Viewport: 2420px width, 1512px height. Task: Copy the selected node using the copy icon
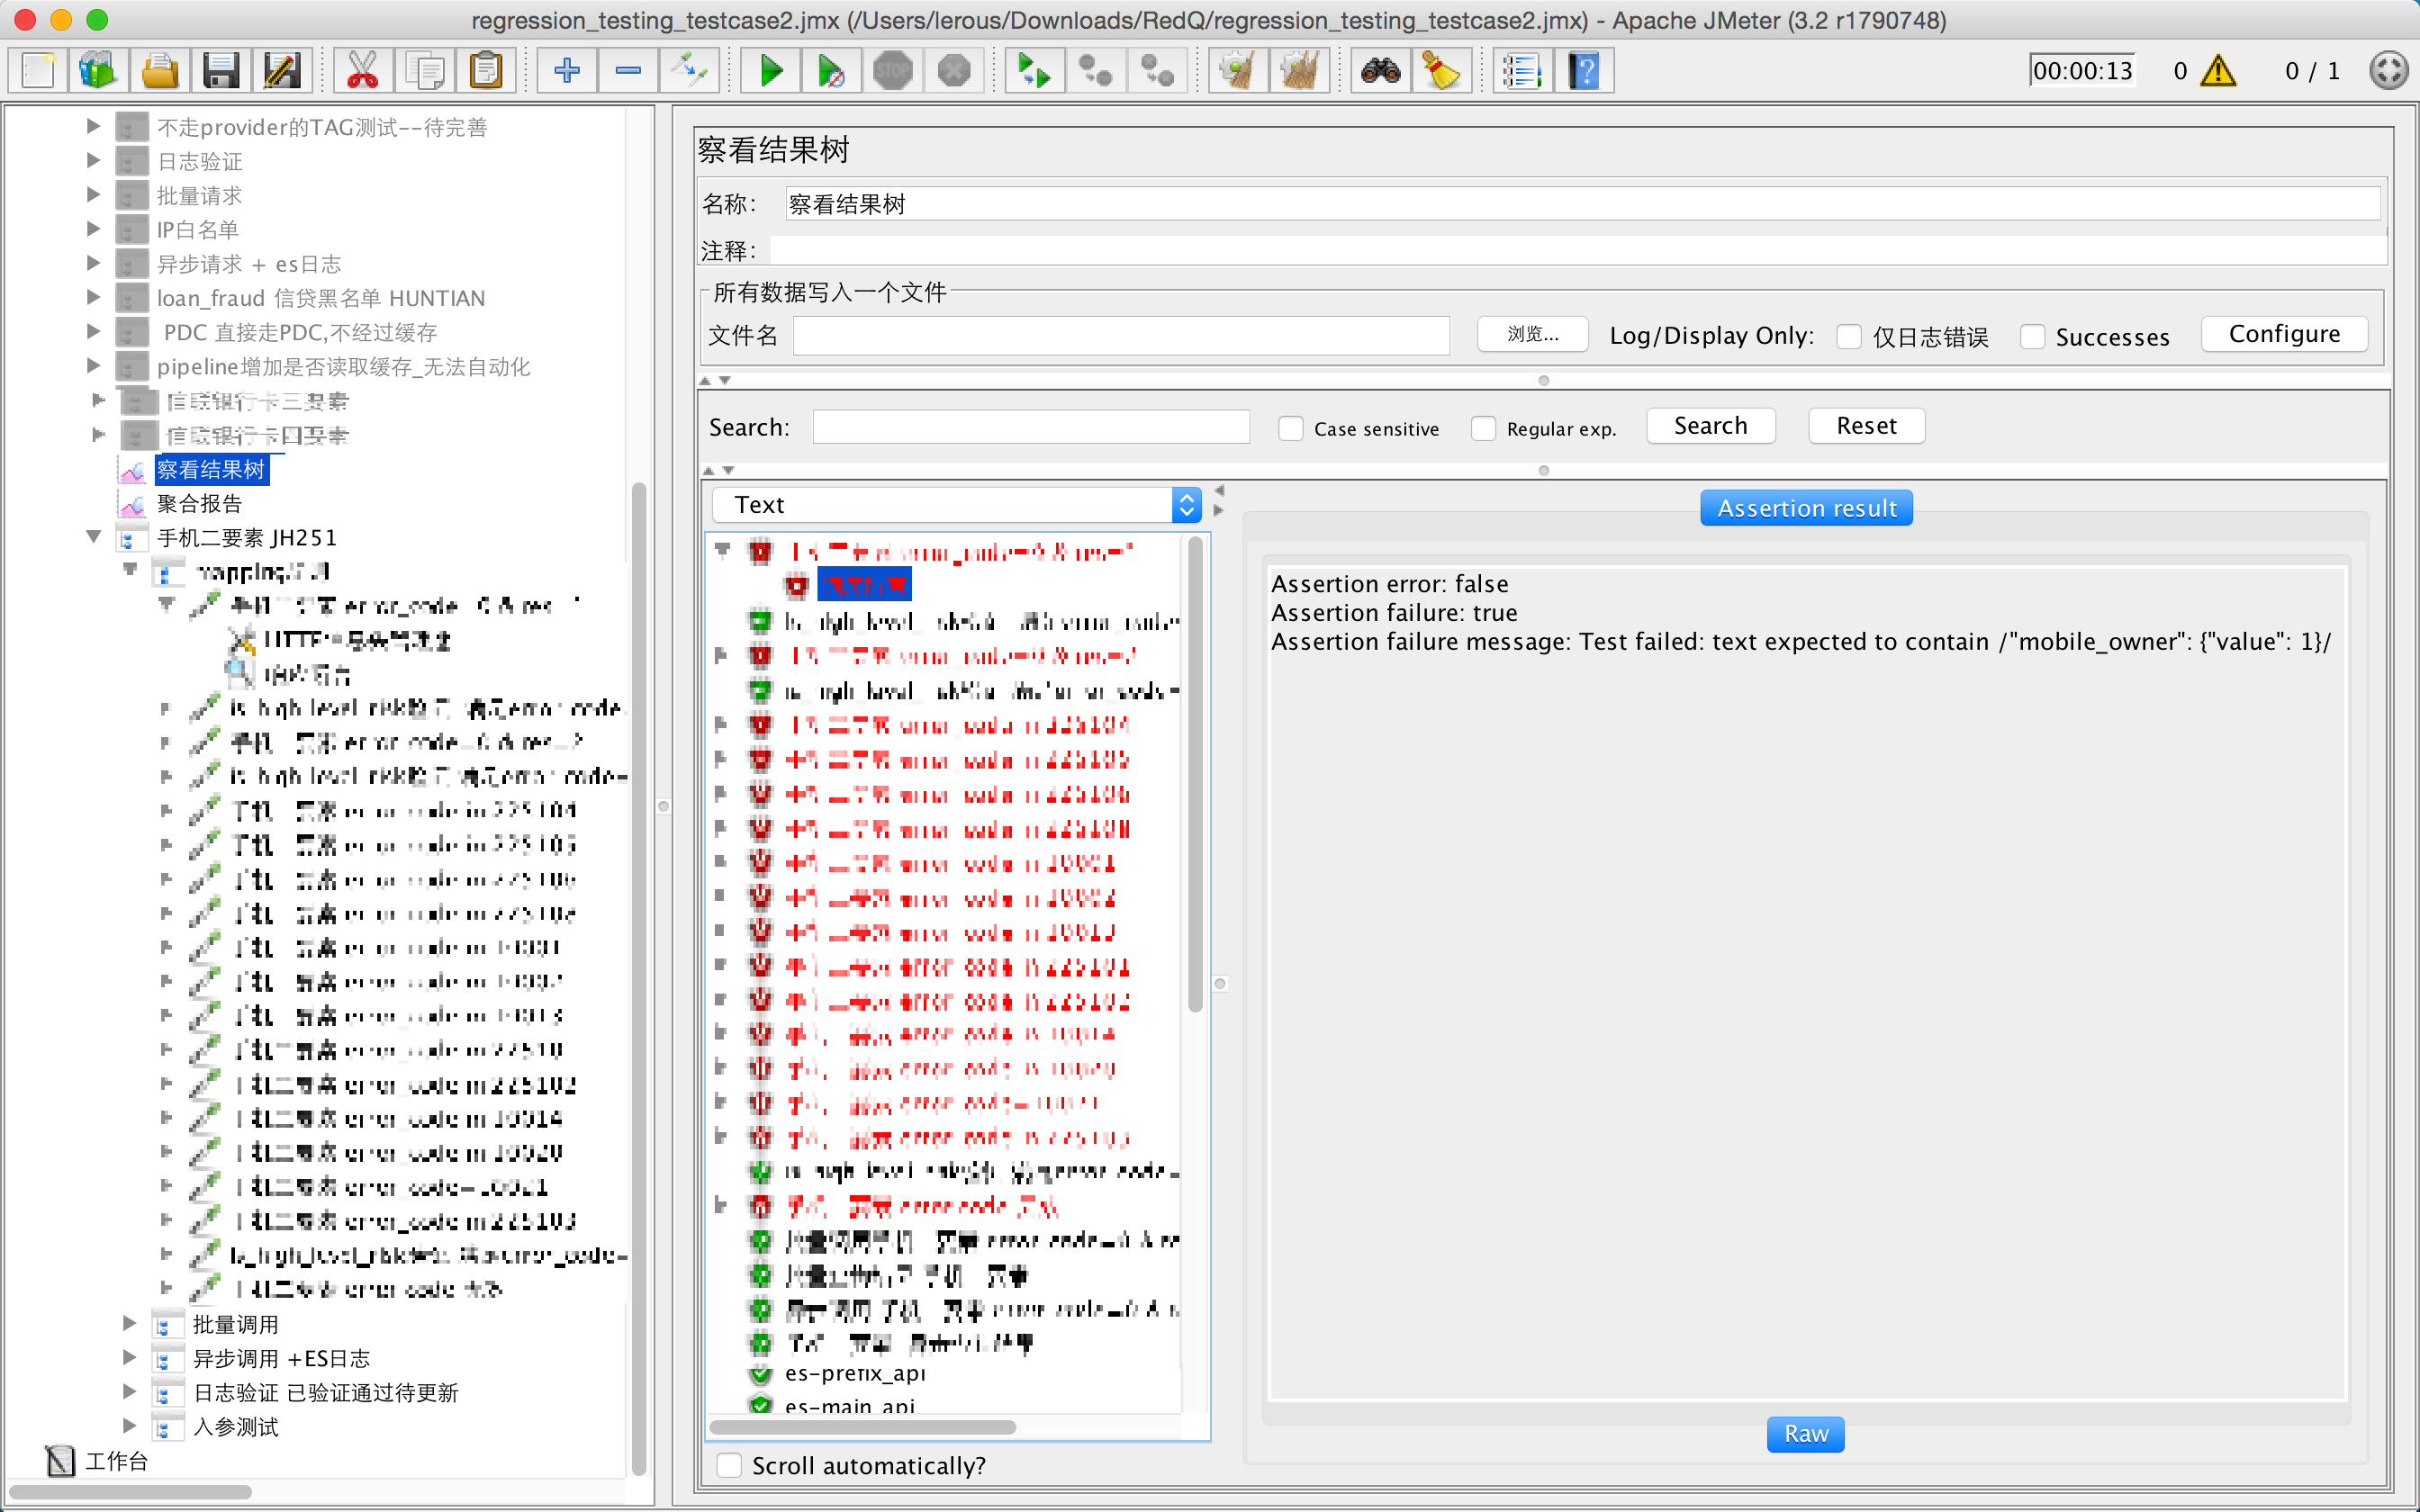click(424, 70)
